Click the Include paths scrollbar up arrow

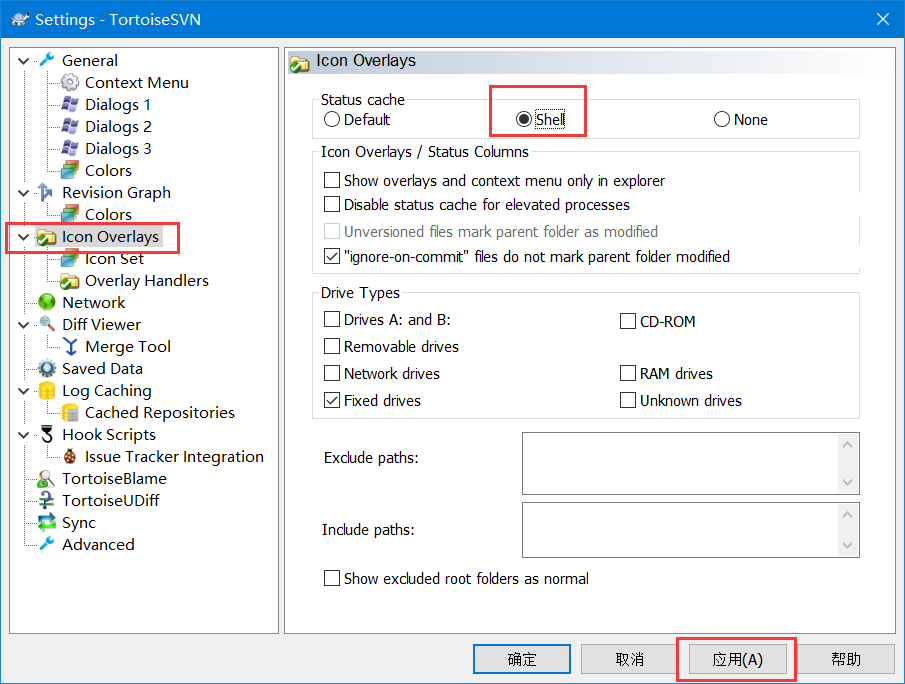coord(847,514)
